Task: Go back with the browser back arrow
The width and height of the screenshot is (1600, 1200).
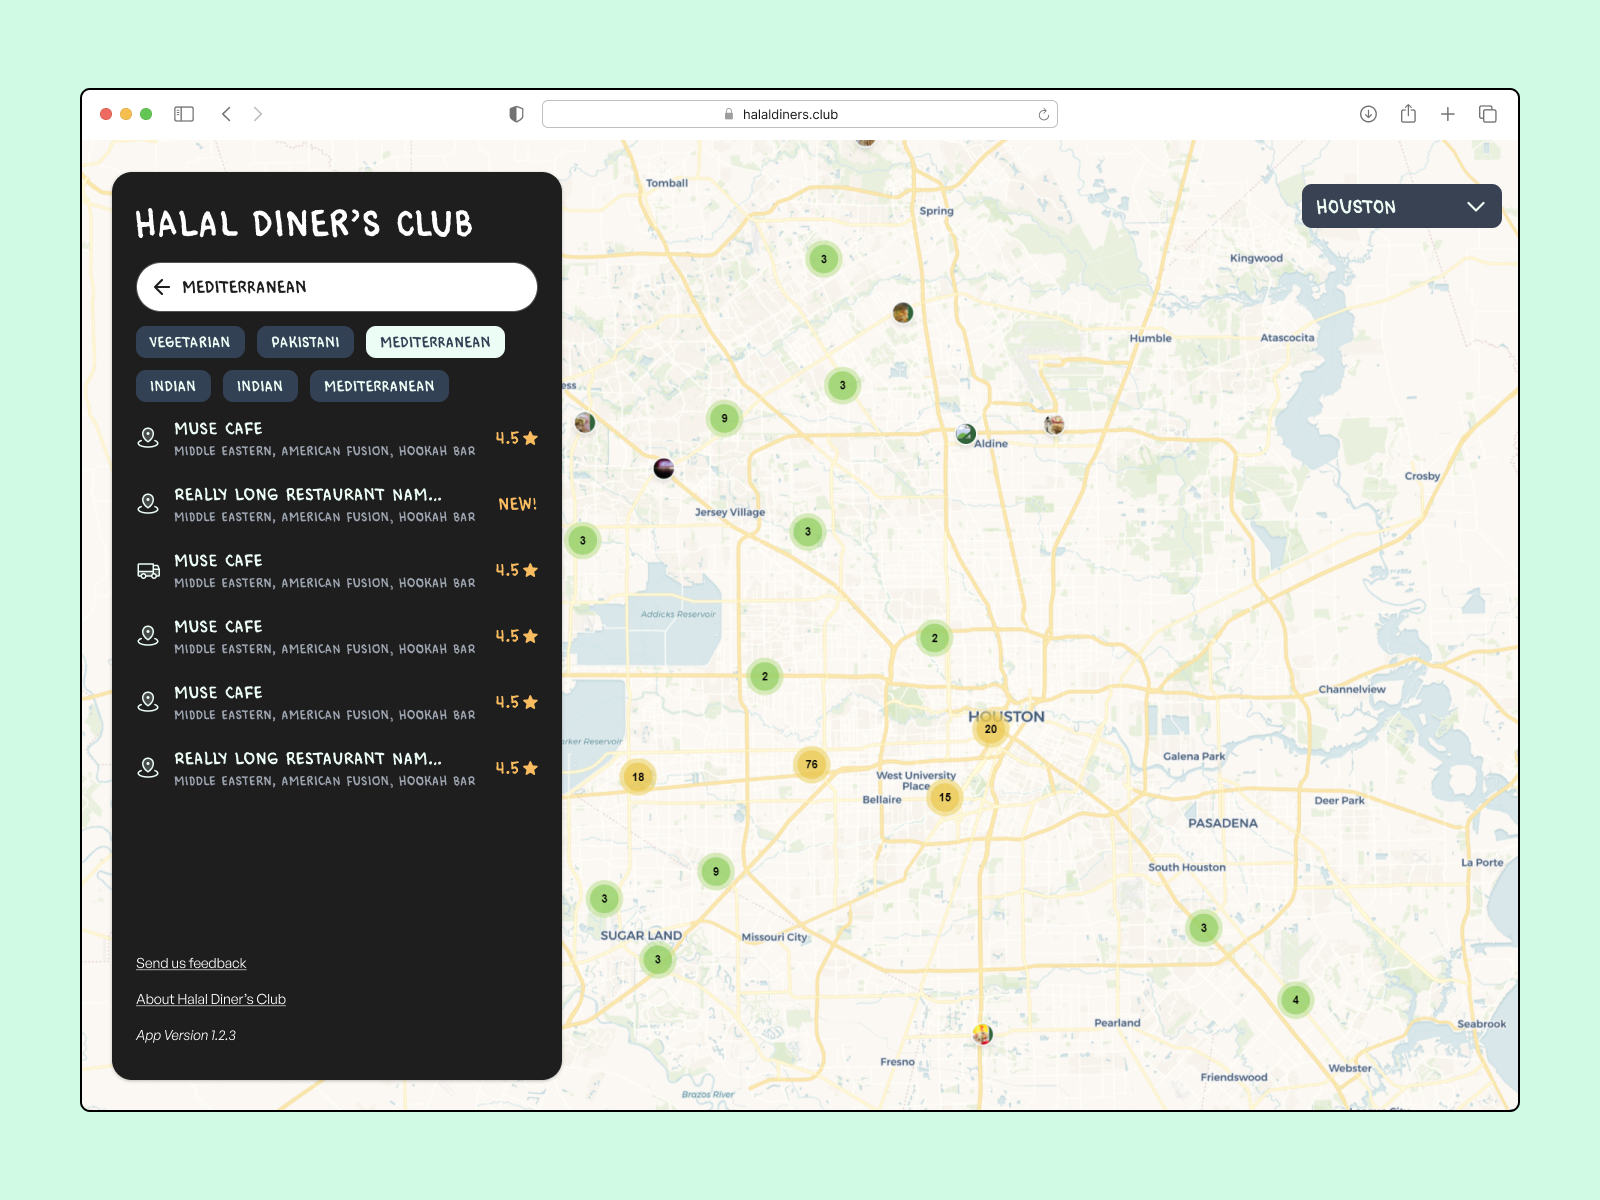Action: pyautogui.click(x=226, y=114)
